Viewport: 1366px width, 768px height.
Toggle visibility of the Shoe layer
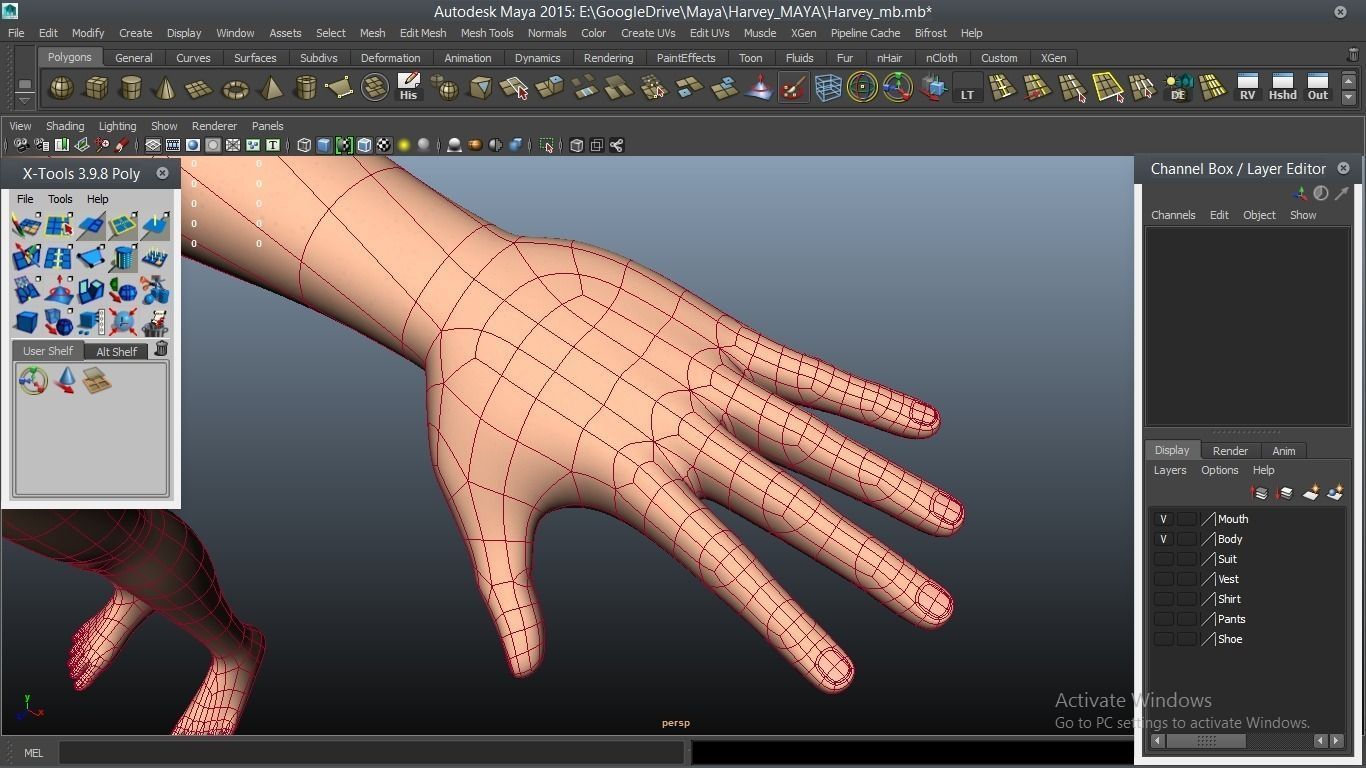[1163, 639]
